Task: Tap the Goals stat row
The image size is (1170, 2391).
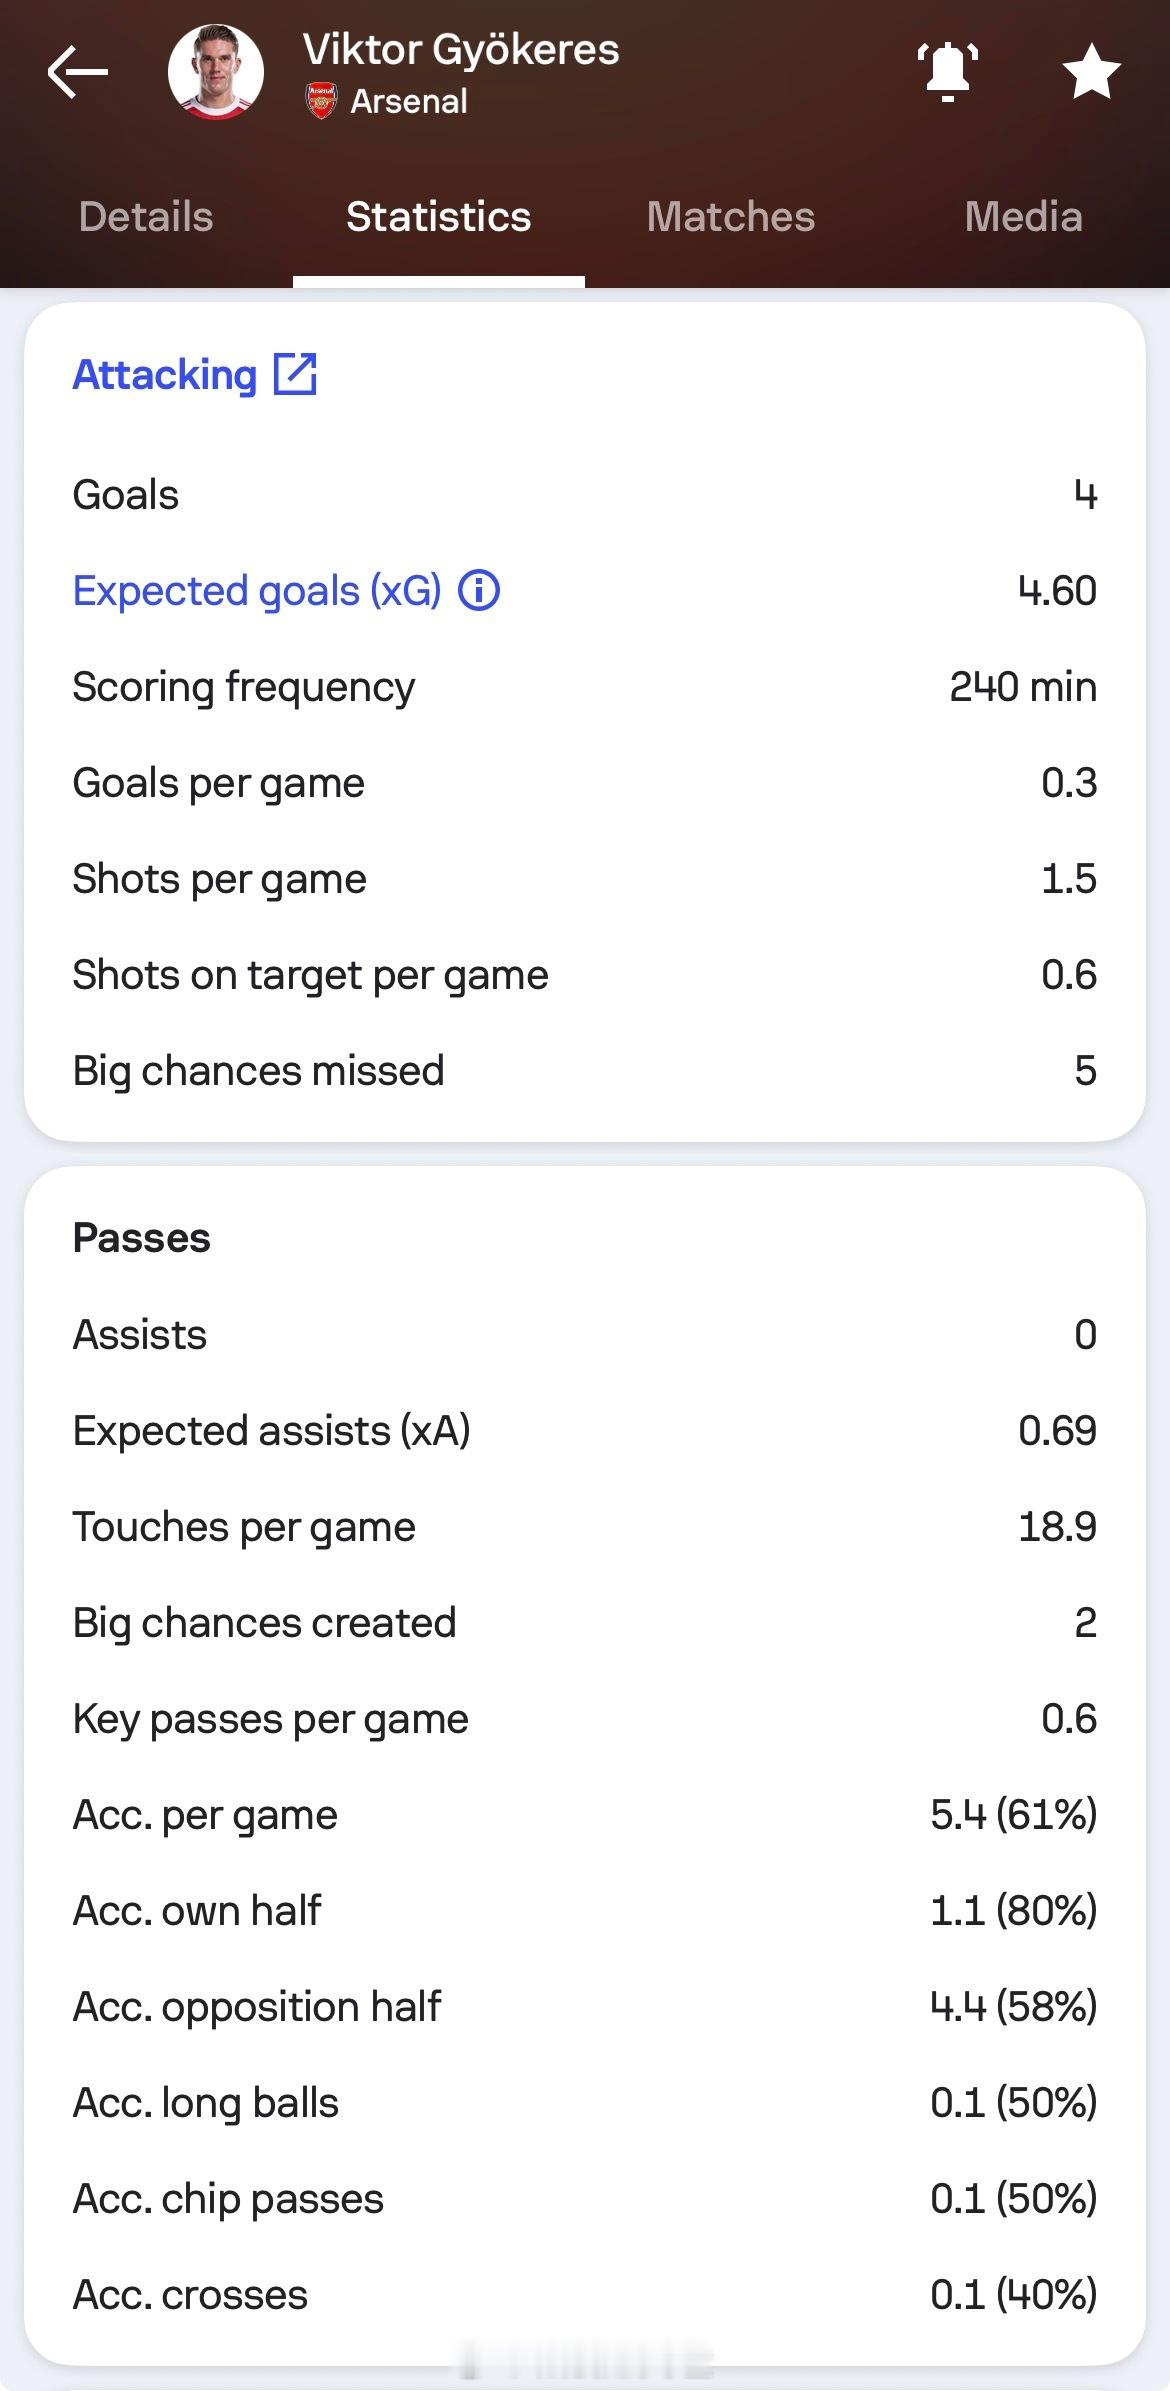Action: 585,495
